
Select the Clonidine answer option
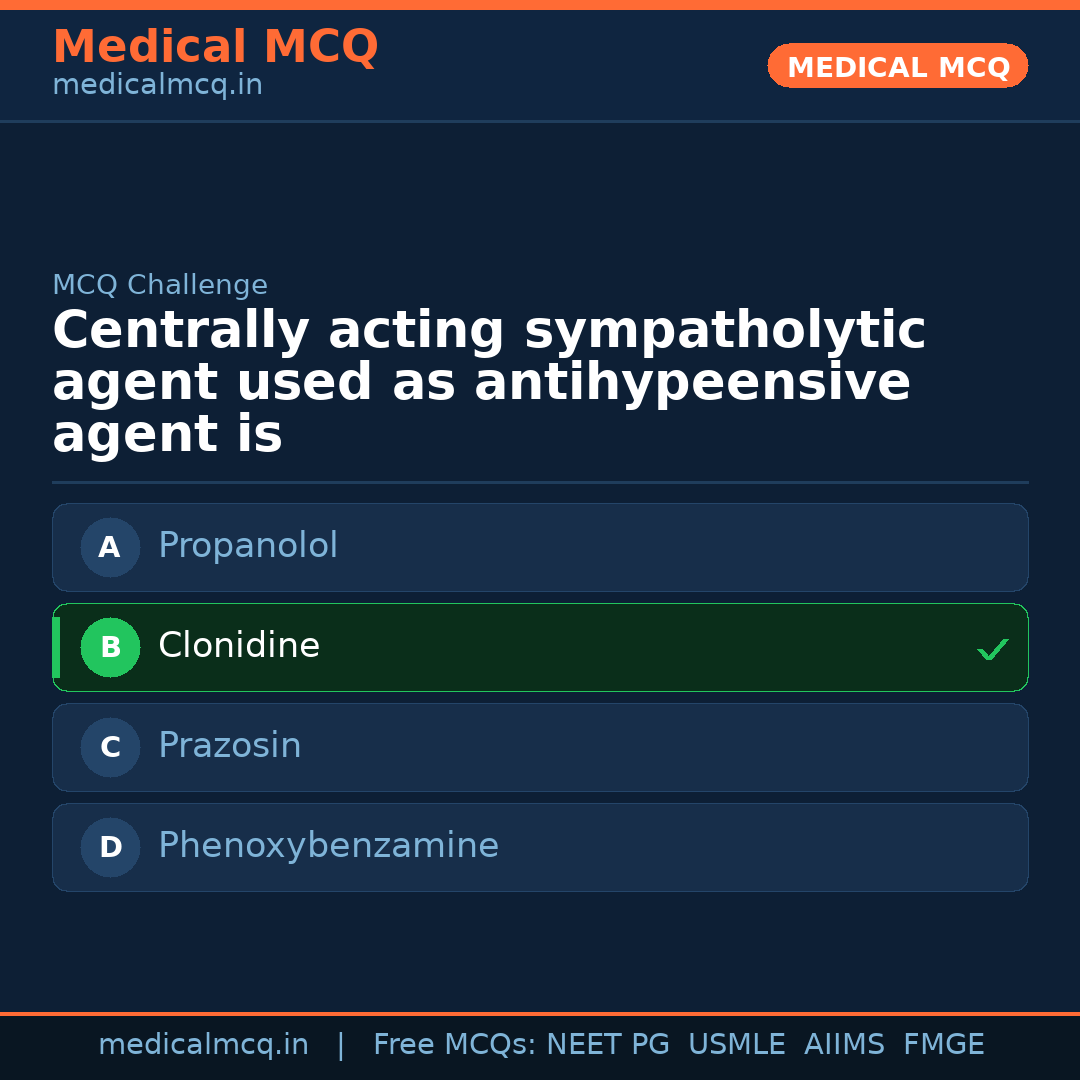click(x=540, y=647)
